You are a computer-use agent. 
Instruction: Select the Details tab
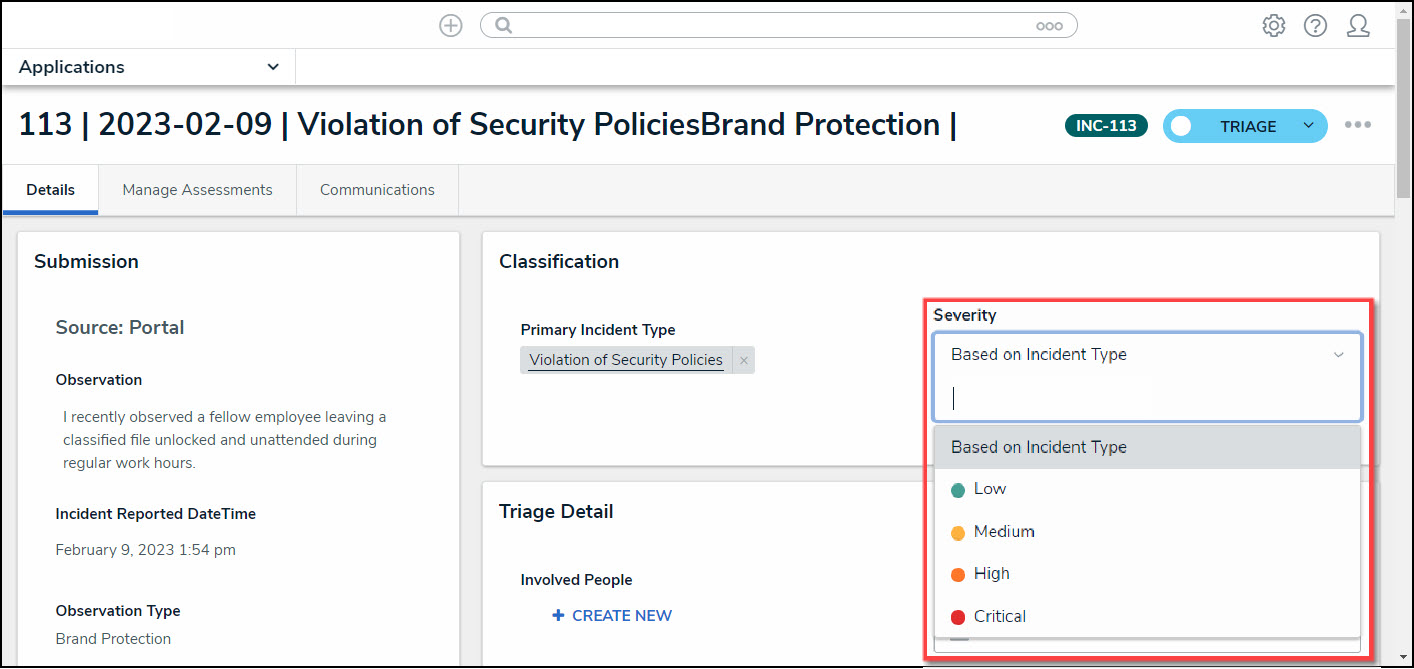coord(50,190)
